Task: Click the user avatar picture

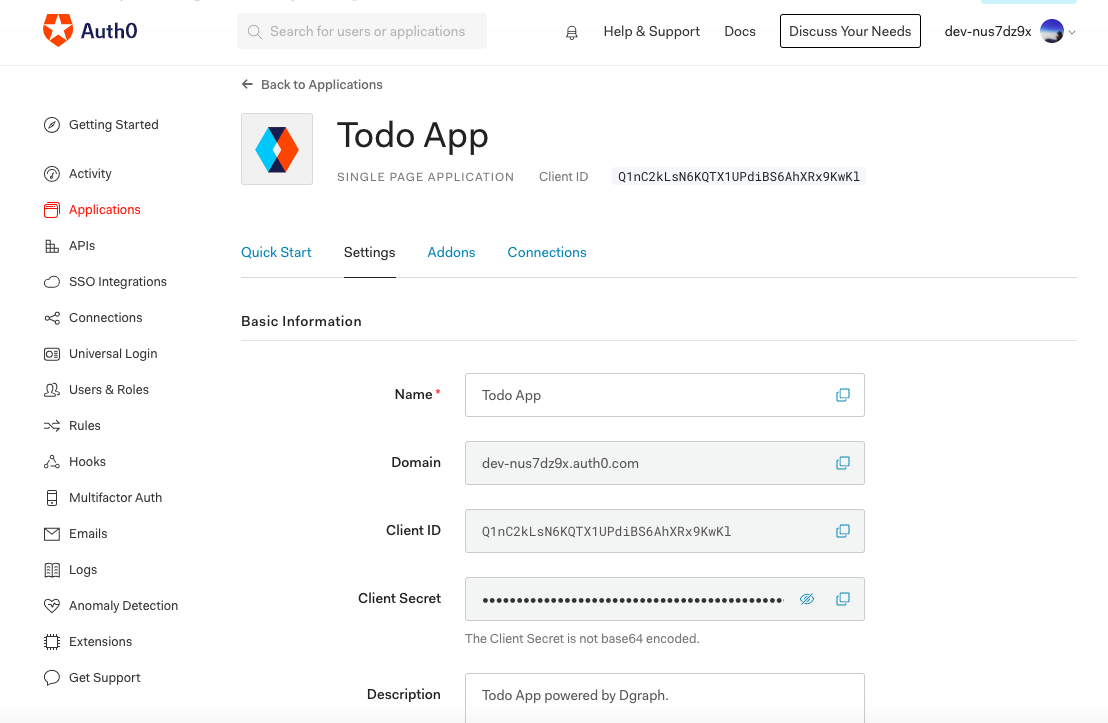Action: (x=1051, y=31)
